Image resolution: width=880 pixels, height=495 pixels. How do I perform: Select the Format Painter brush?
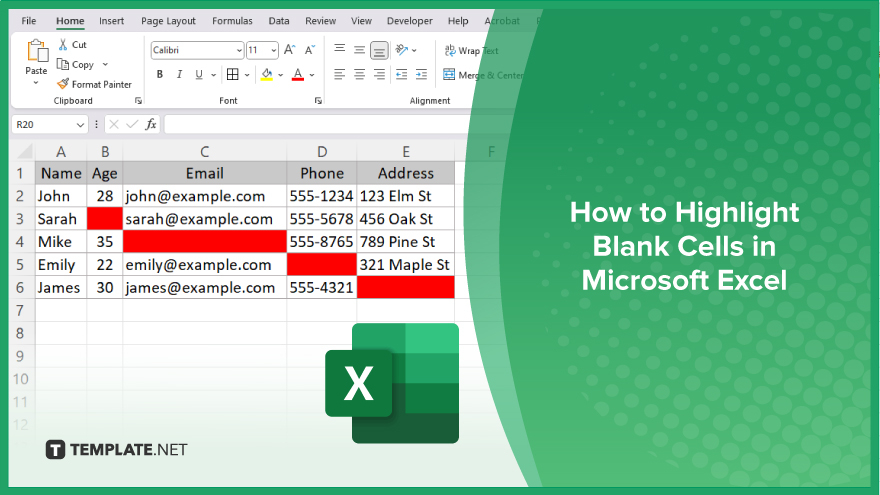(x=63, y=84)
